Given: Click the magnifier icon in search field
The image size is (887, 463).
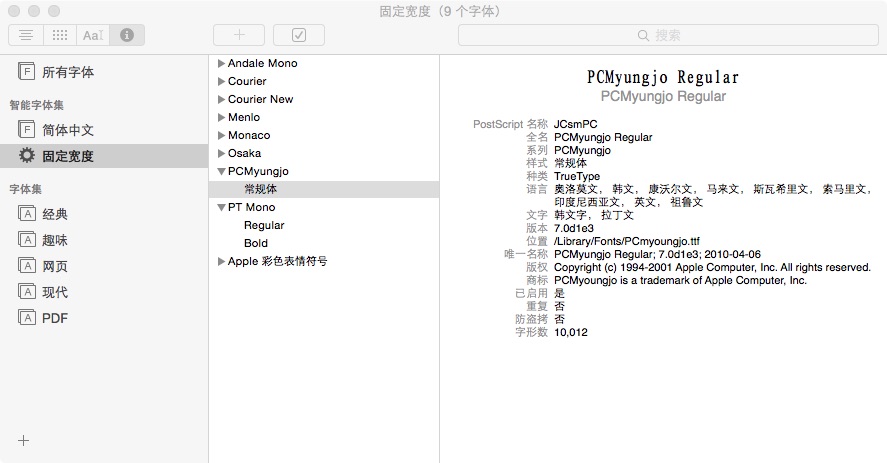Looking at the screenshot, I should [643, 35].
